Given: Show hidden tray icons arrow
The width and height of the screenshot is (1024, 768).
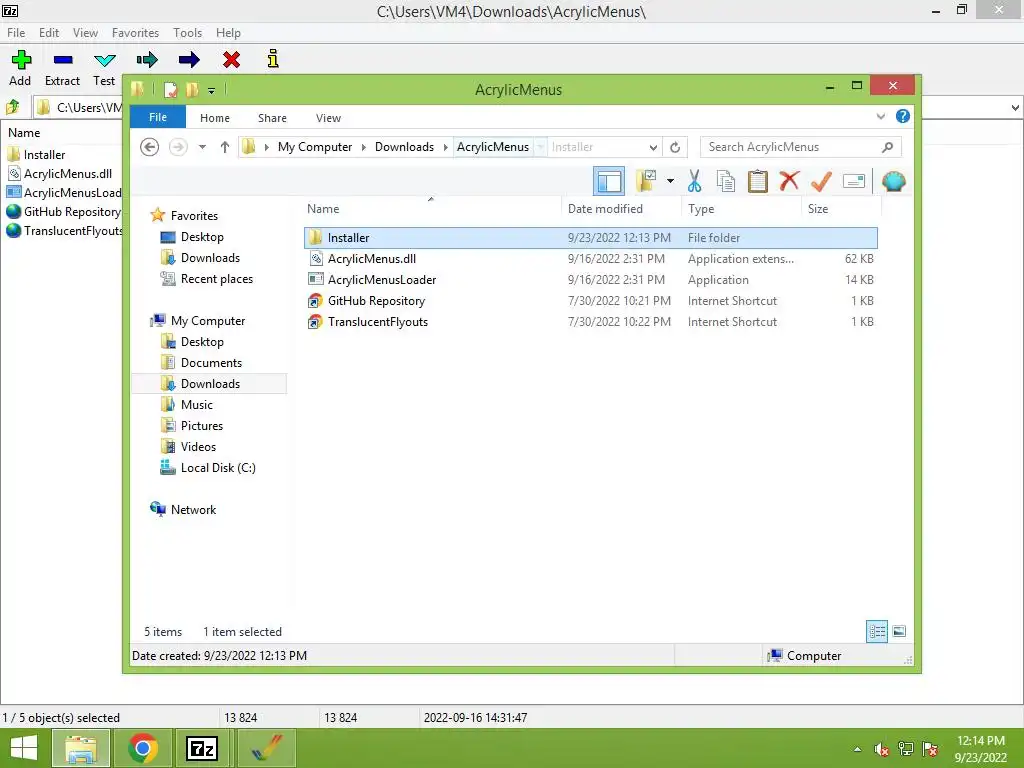Looking at the screenshot, I should (857, 749).
